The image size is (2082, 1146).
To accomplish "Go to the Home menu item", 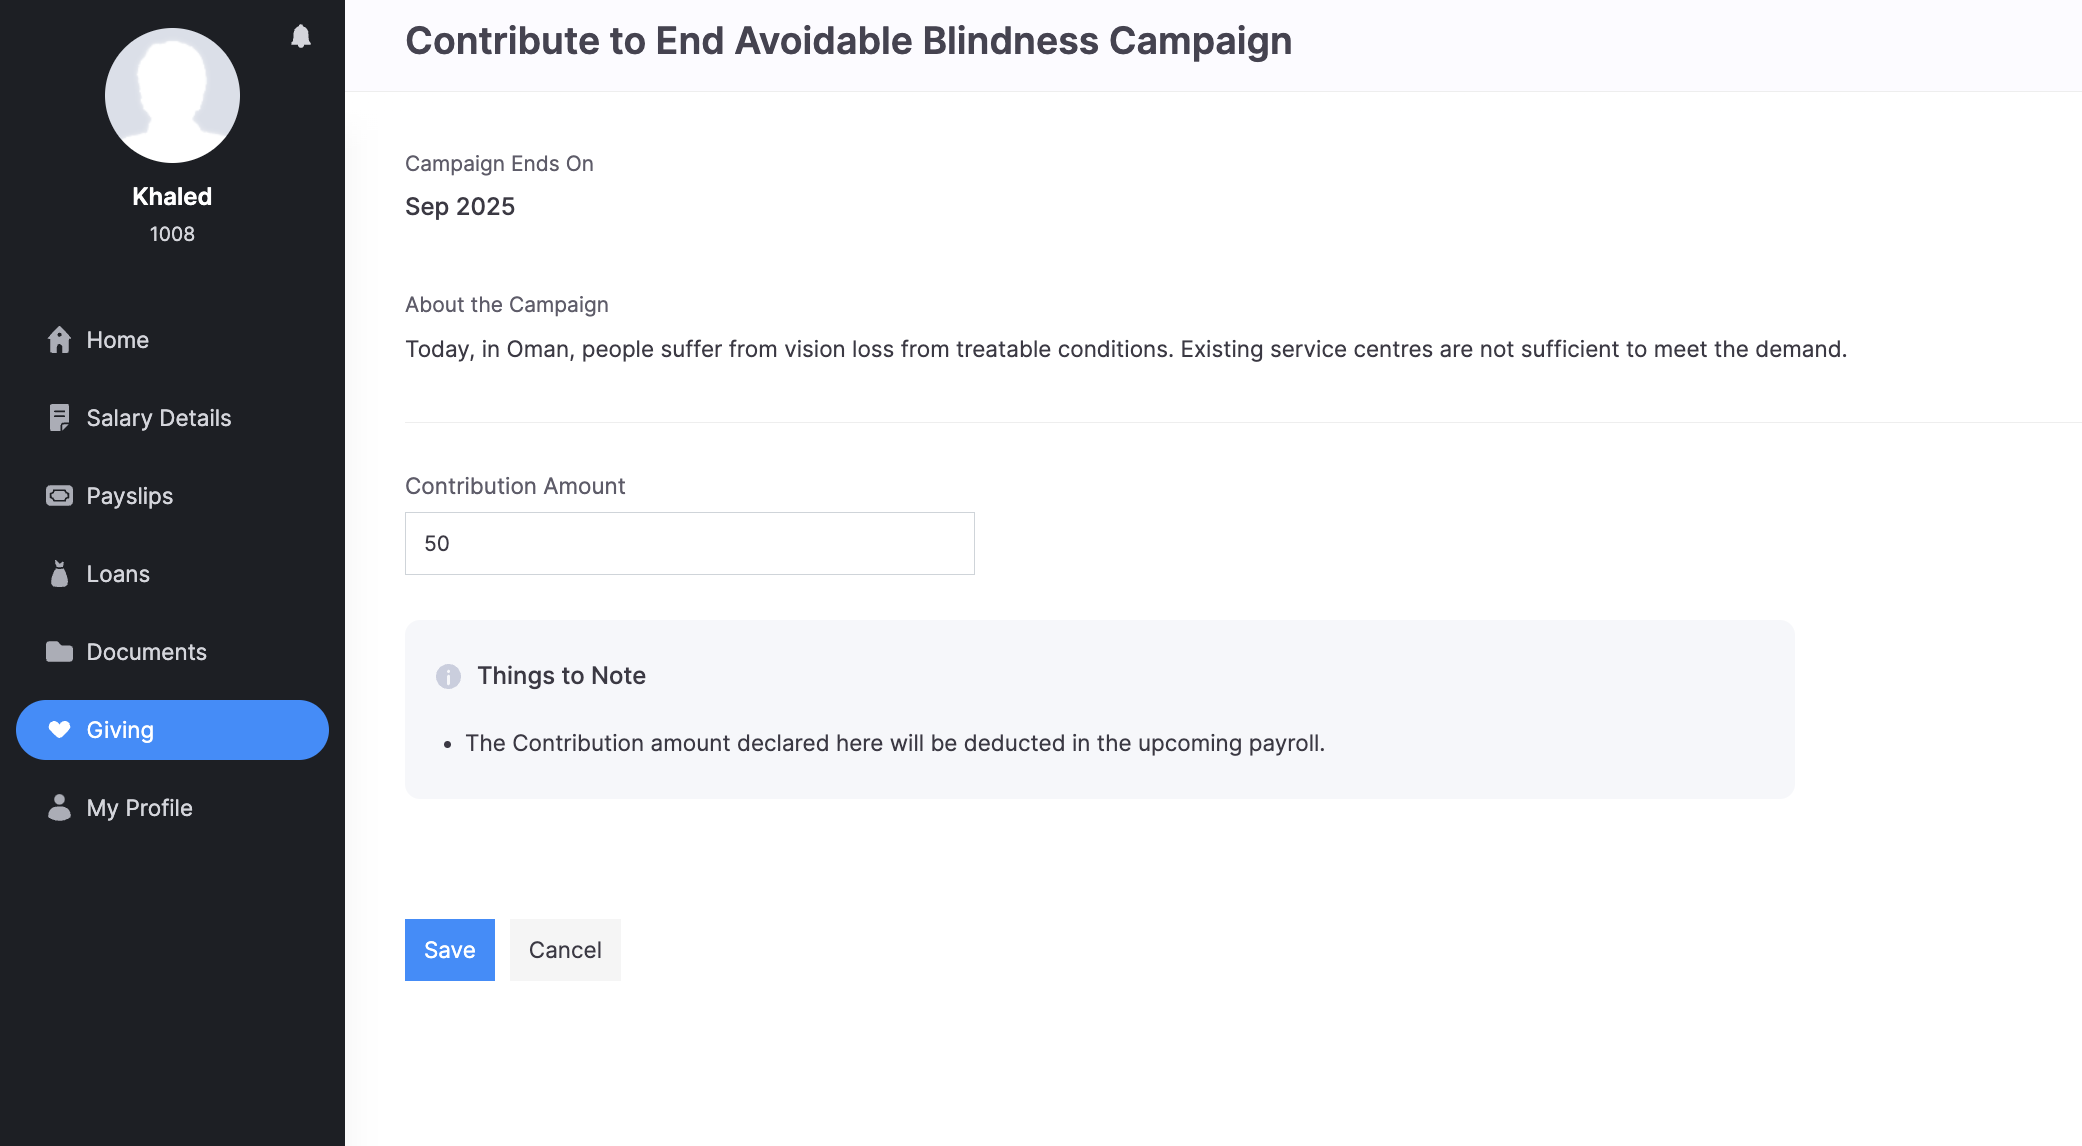I will (118, 340).
